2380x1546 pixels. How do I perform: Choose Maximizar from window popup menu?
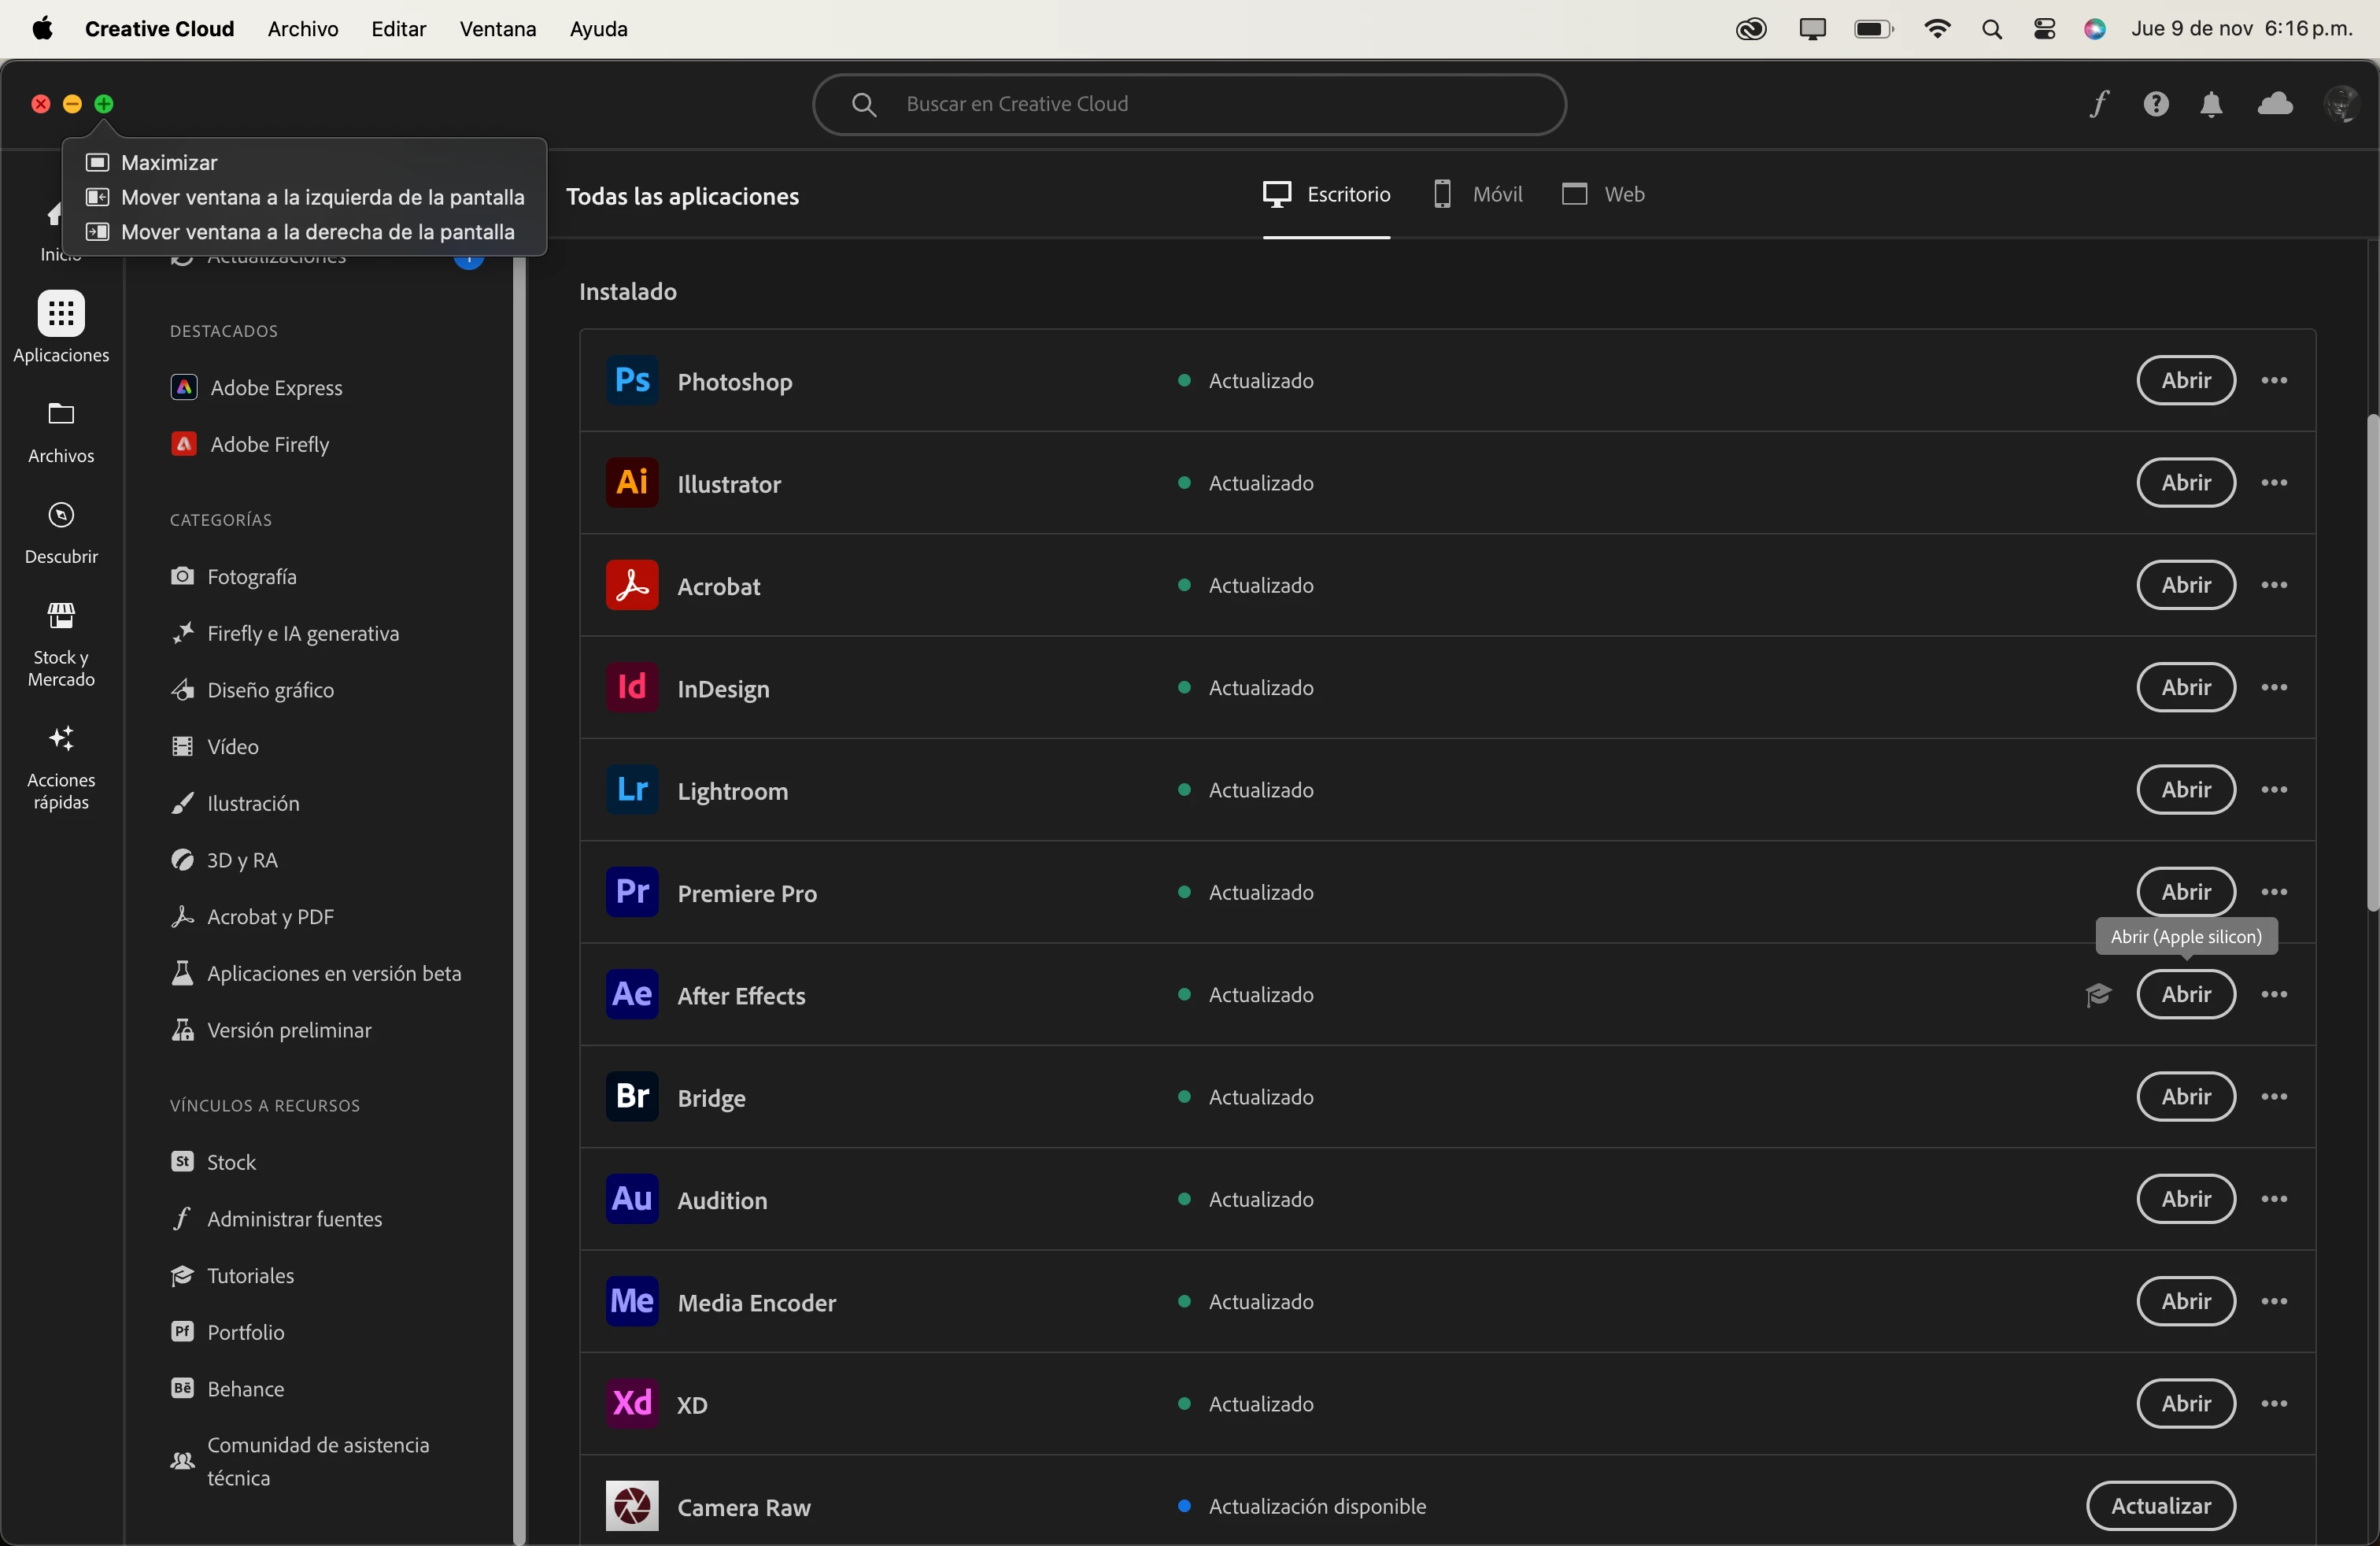pos(169,162)
